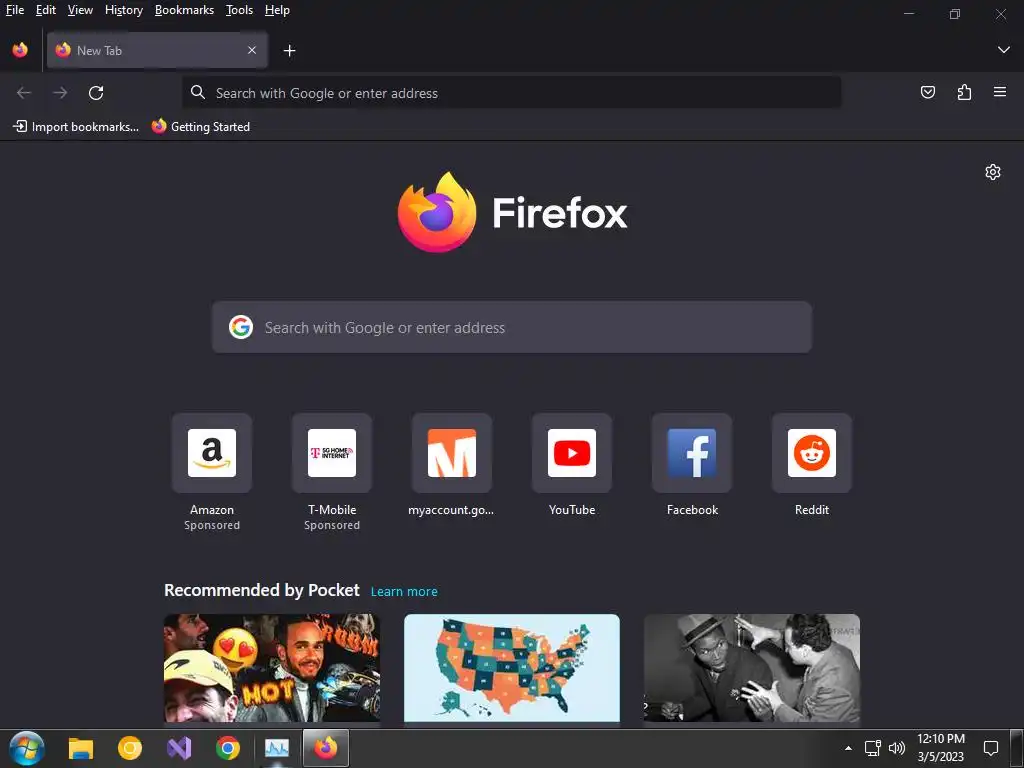Screen dimensions: 1024x768
Task: Open the yellow circle taskbar app
Action: [129, 748]
